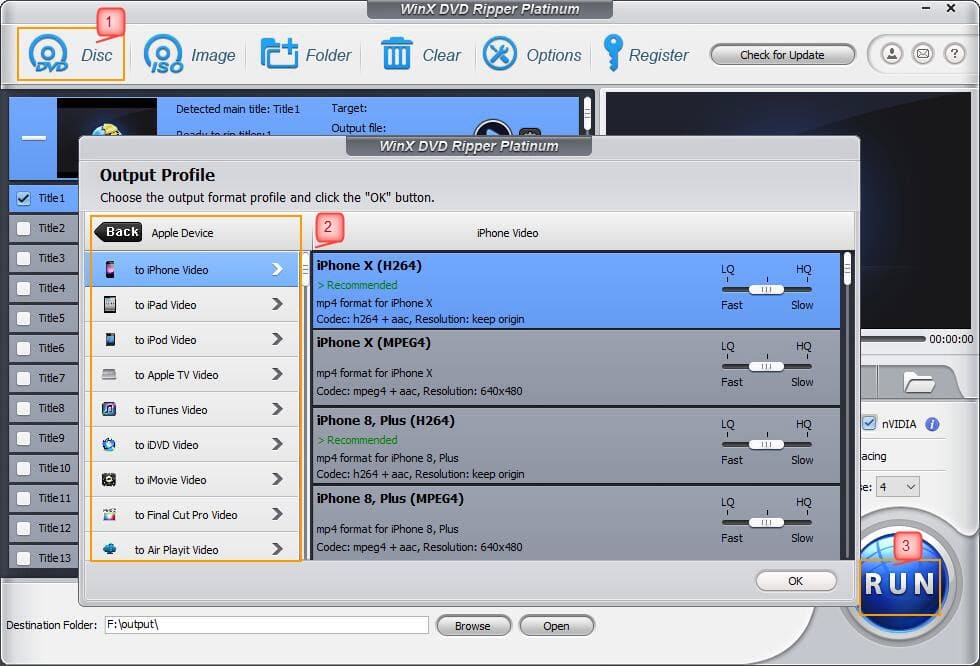
Task: Check the Title10 checkbox
Action: 24,469
